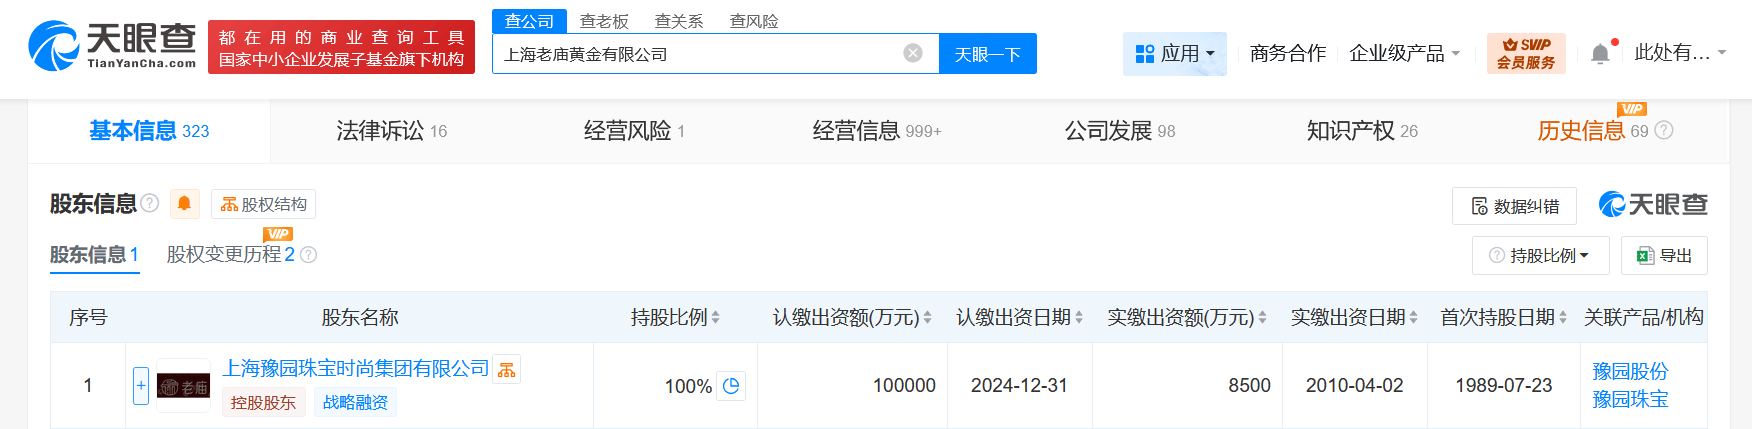Click the help icon beside 股东信息 heading
The image size is (1752, 429).
point(150,203)
